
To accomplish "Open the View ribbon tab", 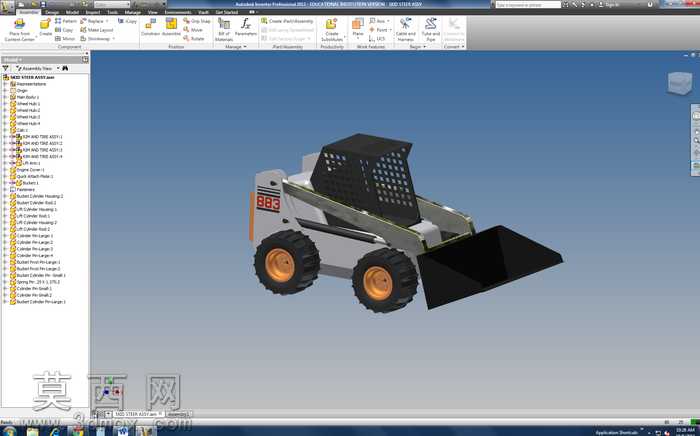I will (152, 12).
